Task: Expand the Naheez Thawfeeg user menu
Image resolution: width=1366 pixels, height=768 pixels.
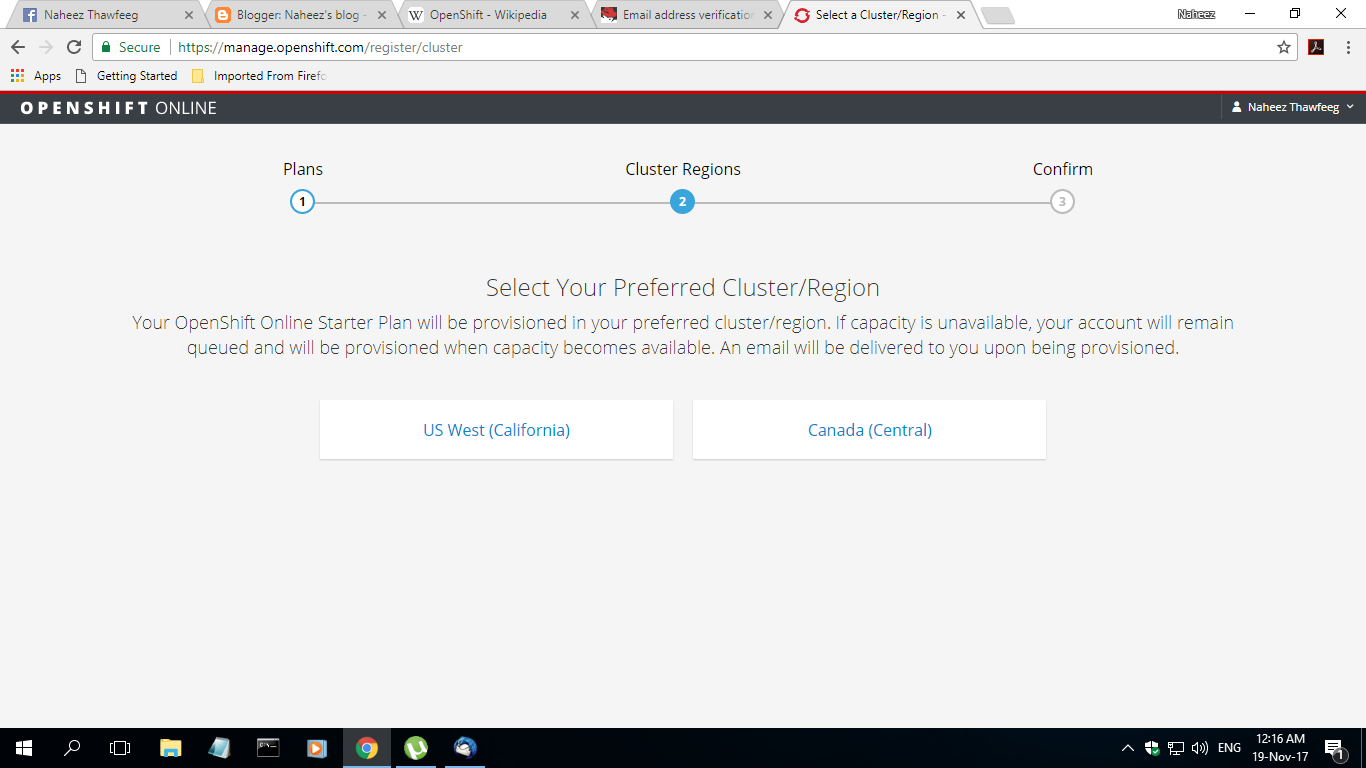Action: point(1293,107)
